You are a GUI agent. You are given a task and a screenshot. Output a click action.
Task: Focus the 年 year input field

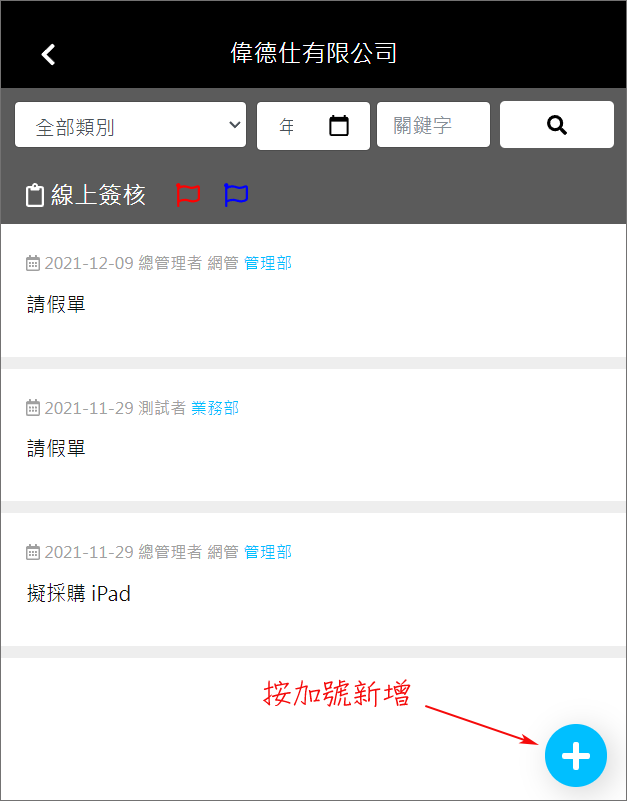[x=313, y=126]
